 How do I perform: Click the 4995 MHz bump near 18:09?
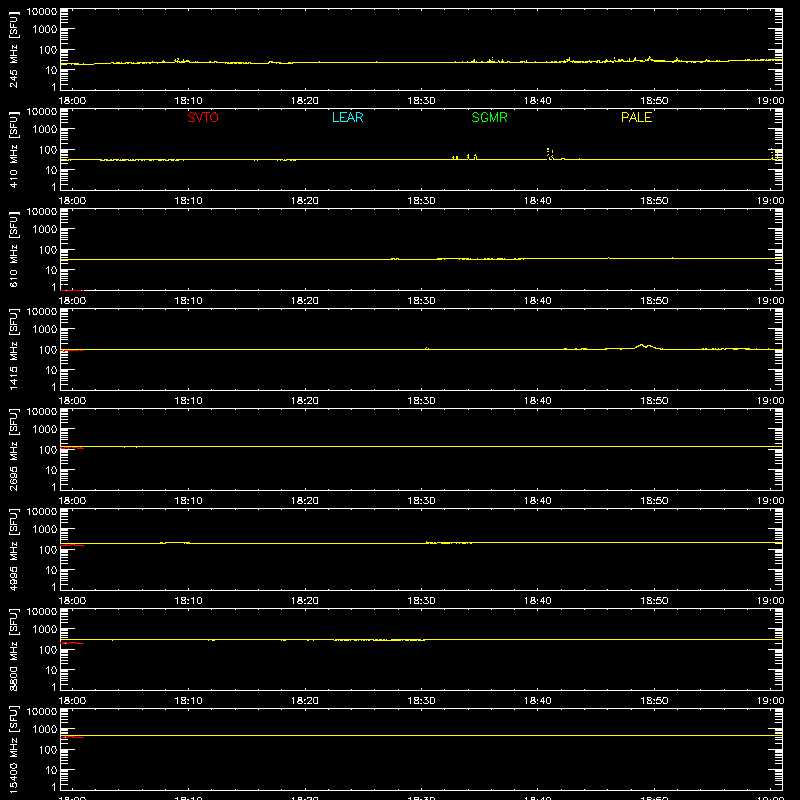point(175,542)
